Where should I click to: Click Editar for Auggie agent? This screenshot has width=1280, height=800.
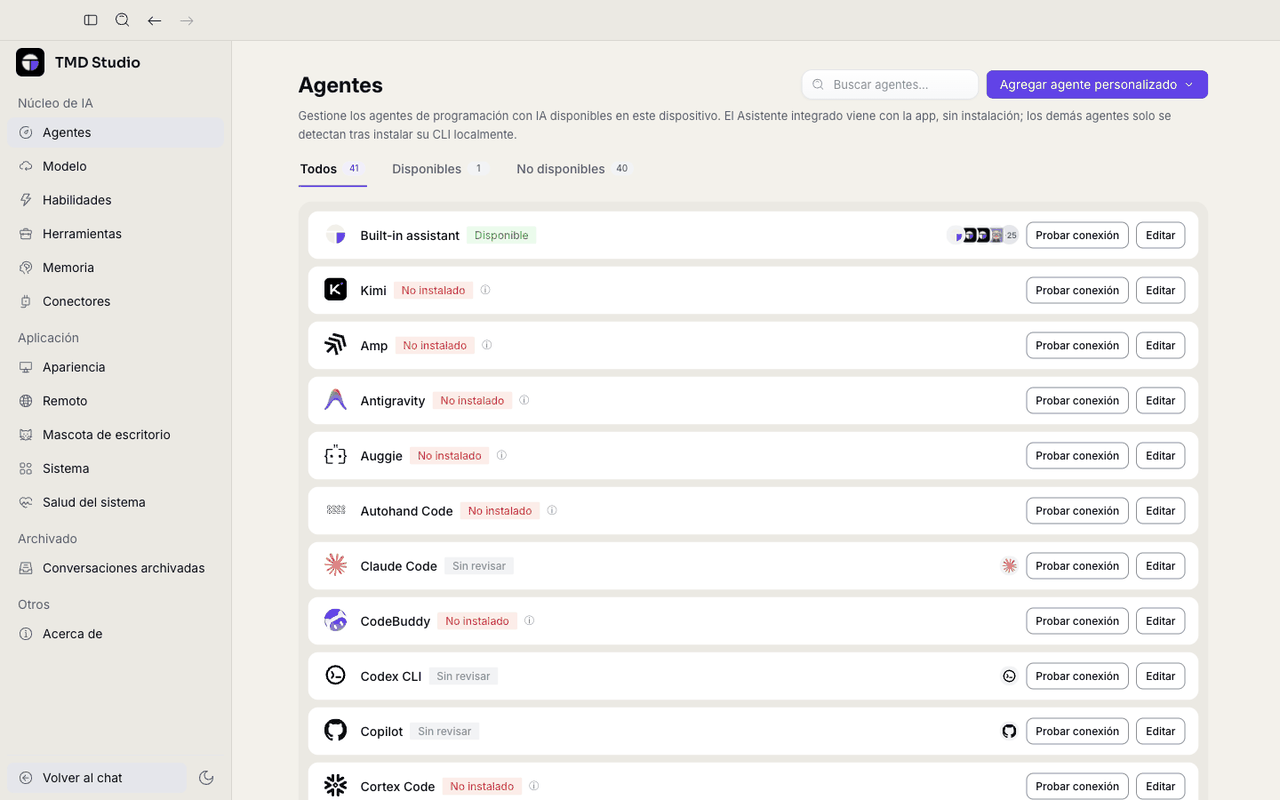(x=1160, y=456)
